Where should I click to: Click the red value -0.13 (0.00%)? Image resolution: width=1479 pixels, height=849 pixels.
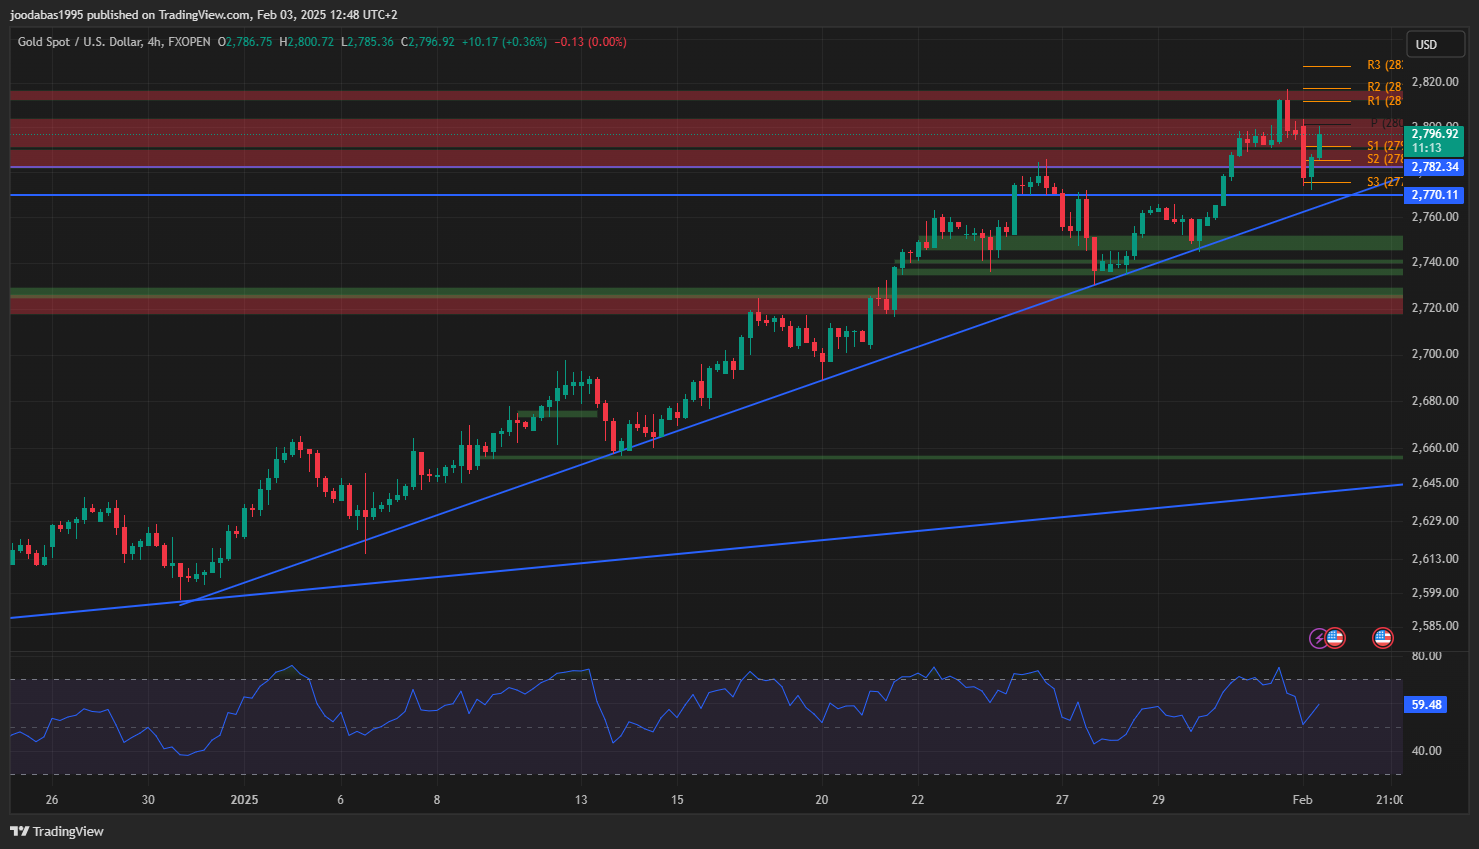tap(590, 42)
